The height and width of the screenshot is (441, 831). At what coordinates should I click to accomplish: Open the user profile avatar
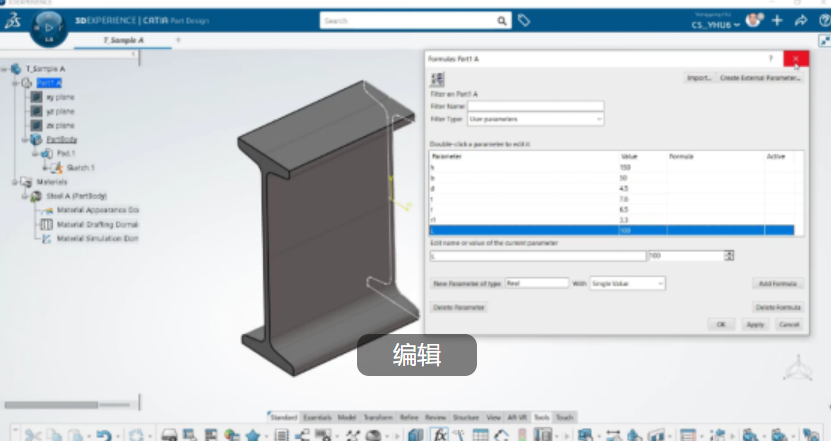point(753,20)
